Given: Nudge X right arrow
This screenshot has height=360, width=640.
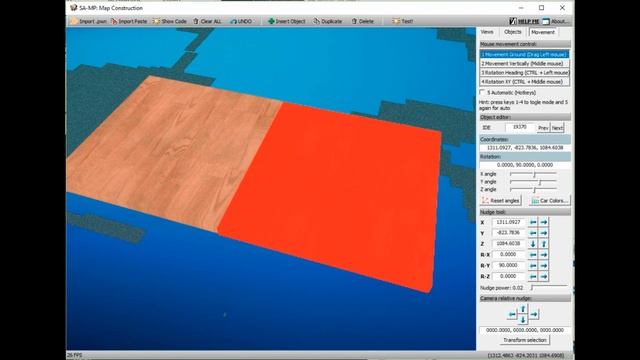Looking at the screenshot, I should [544, 222].
